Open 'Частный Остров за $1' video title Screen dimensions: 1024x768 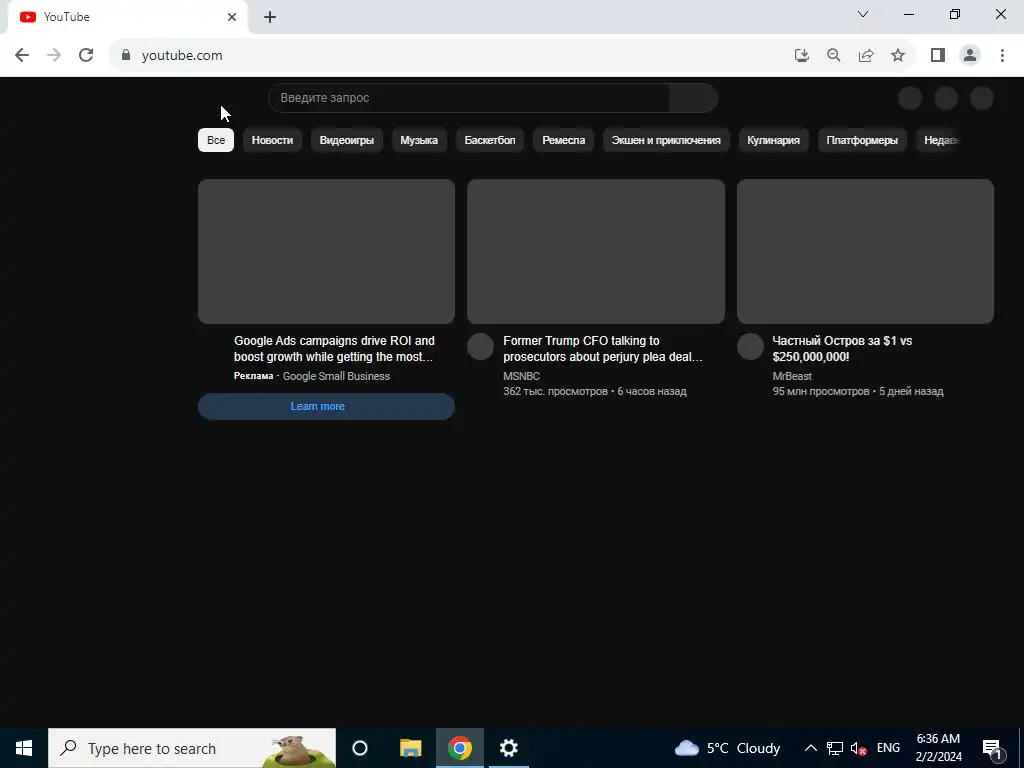(842, 349)
